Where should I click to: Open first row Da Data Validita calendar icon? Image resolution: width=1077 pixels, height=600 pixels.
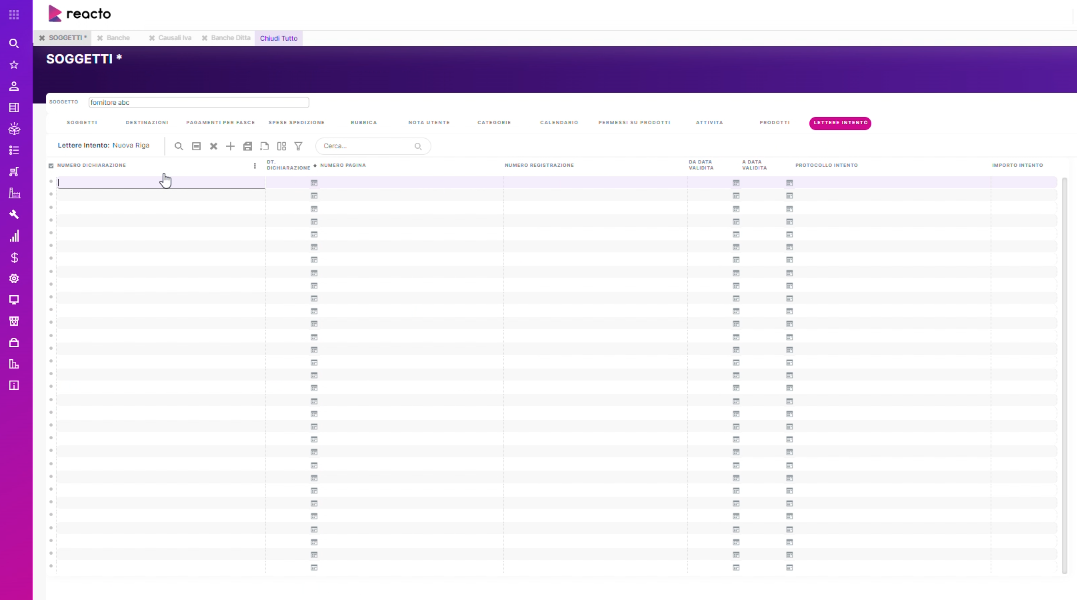[x=736, y=183]
